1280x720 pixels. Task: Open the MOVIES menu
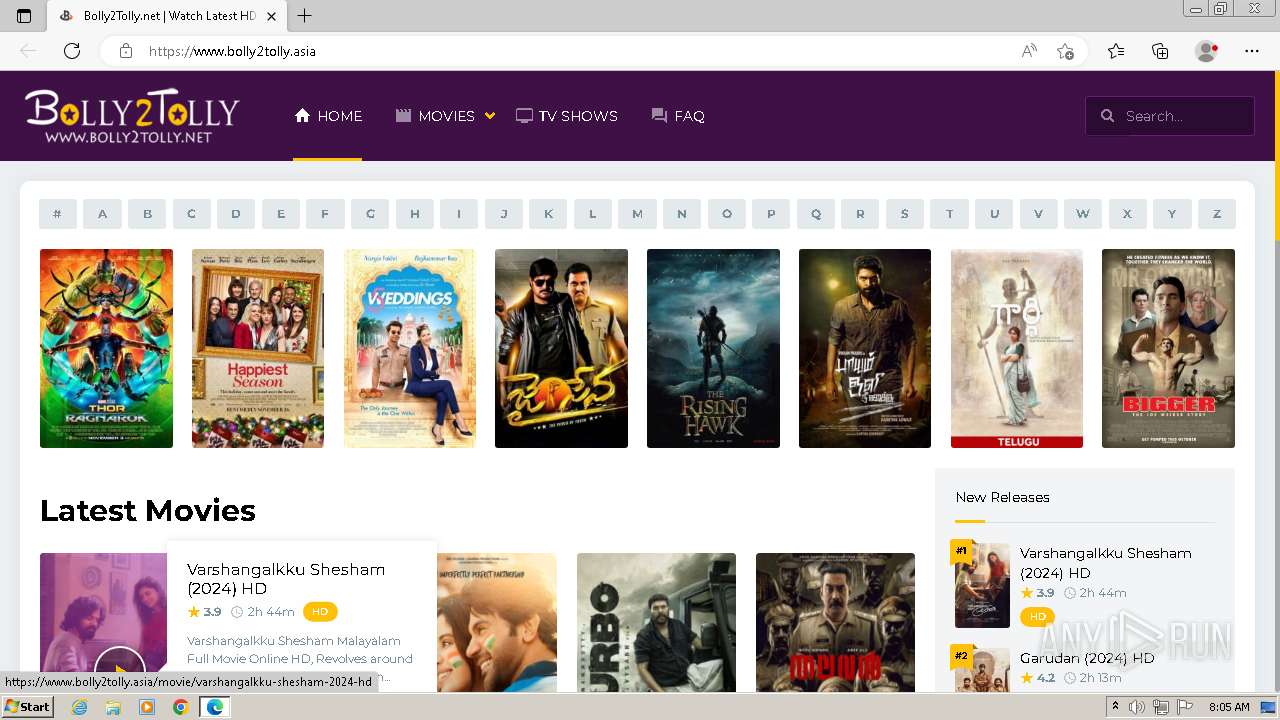(x=435, y=116)
